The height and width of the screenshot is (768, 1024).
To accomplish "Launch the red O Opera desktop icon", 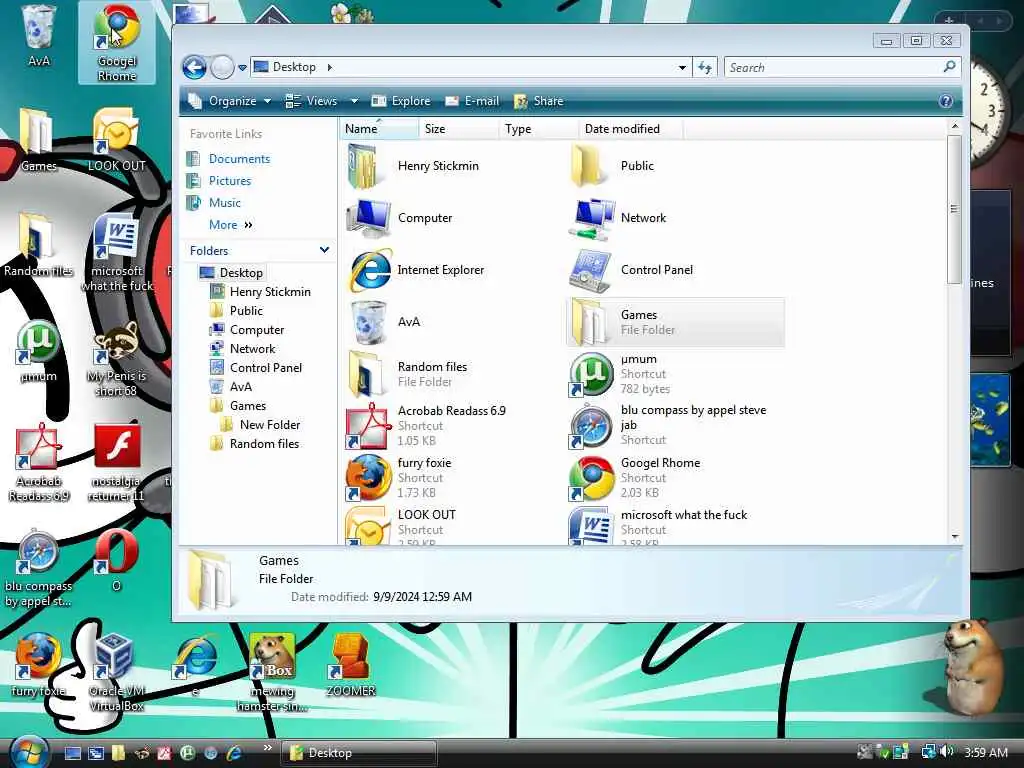I will tap(116, 560).
